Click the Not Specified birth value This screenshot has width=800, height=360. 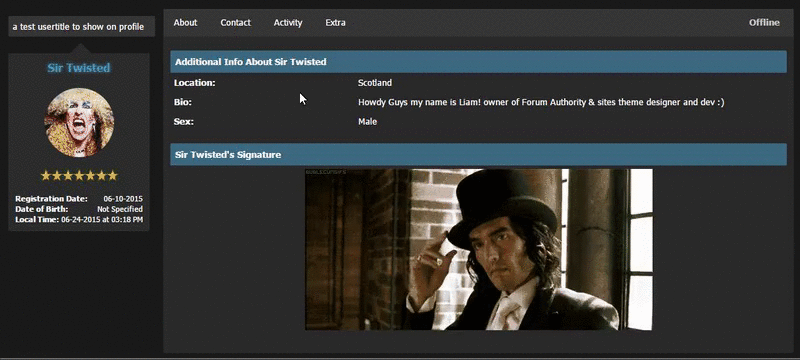[120, 209]
